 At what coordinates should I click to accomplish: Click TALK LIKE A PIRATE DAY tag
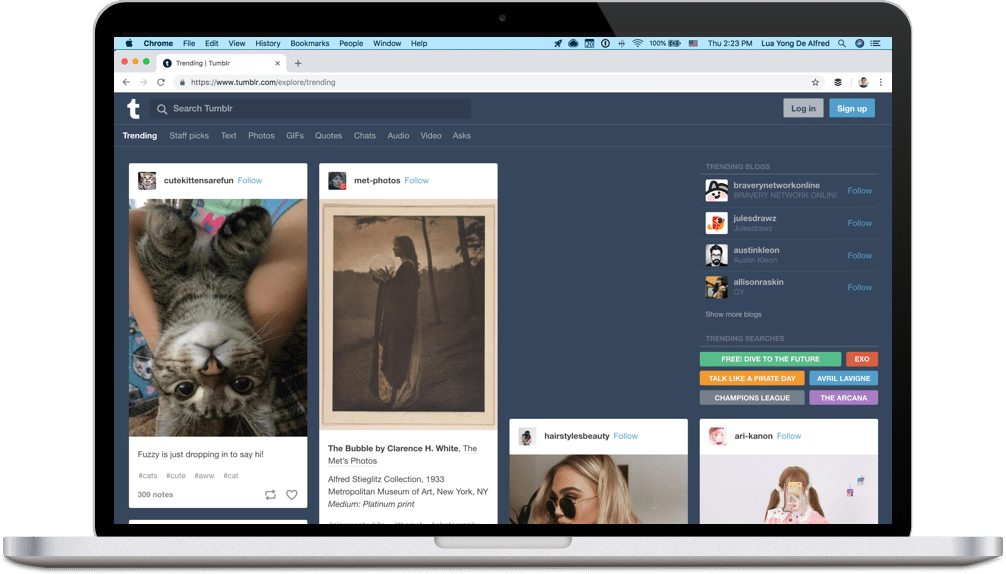click(752, 378)
